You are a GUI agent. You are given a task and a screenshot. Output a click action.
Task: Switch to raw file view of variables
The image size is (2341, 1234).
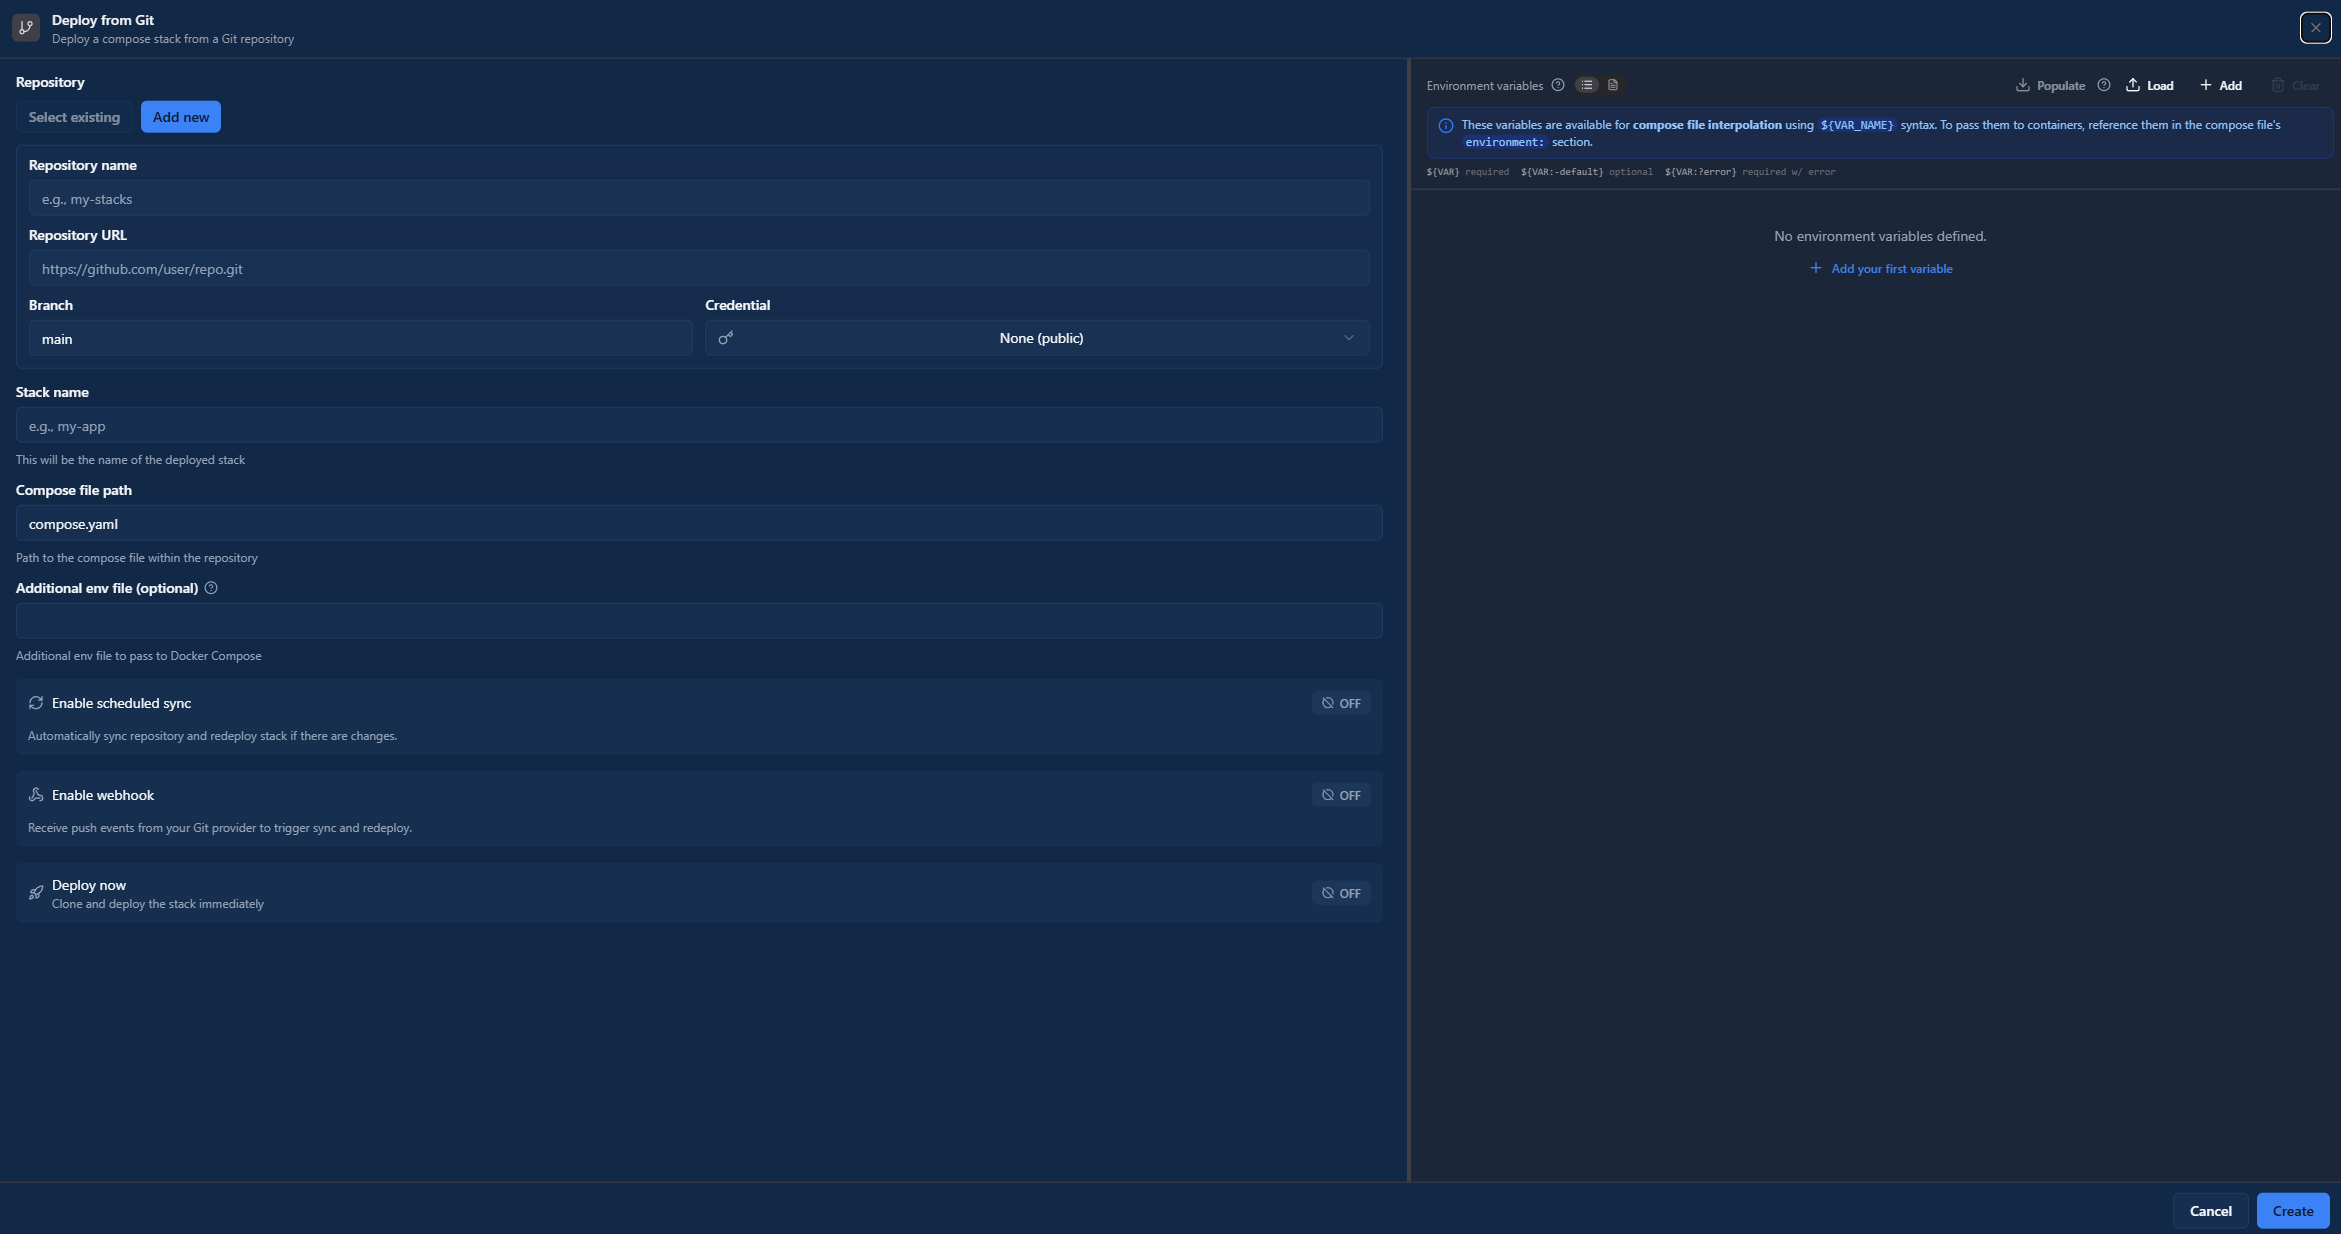[1613, 85]
